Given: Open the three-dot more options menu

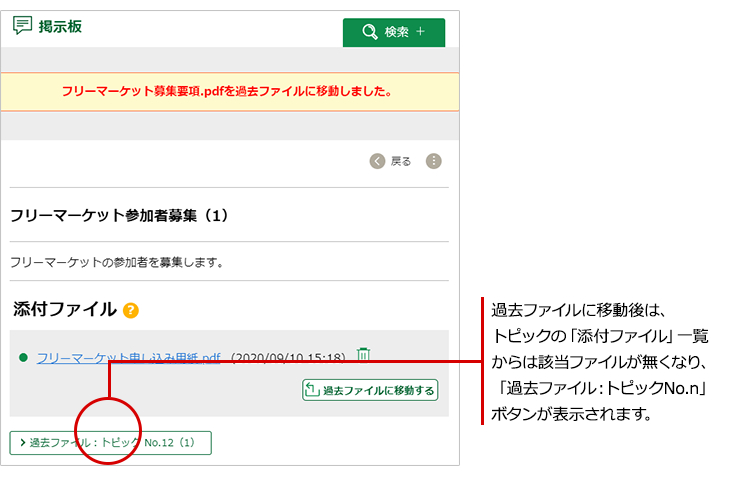Looking at the screenshot, I should (x=433, y=161).
